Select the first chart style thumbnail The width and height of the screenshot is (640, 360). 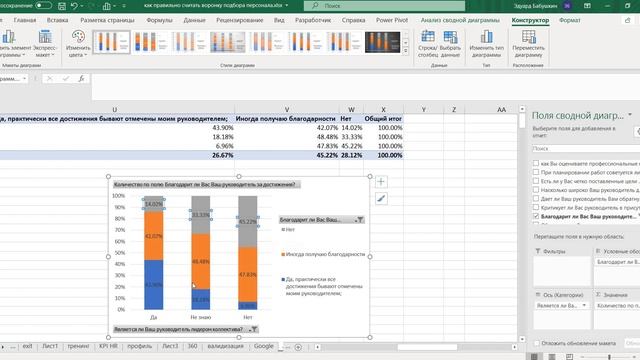click(111, 42)
